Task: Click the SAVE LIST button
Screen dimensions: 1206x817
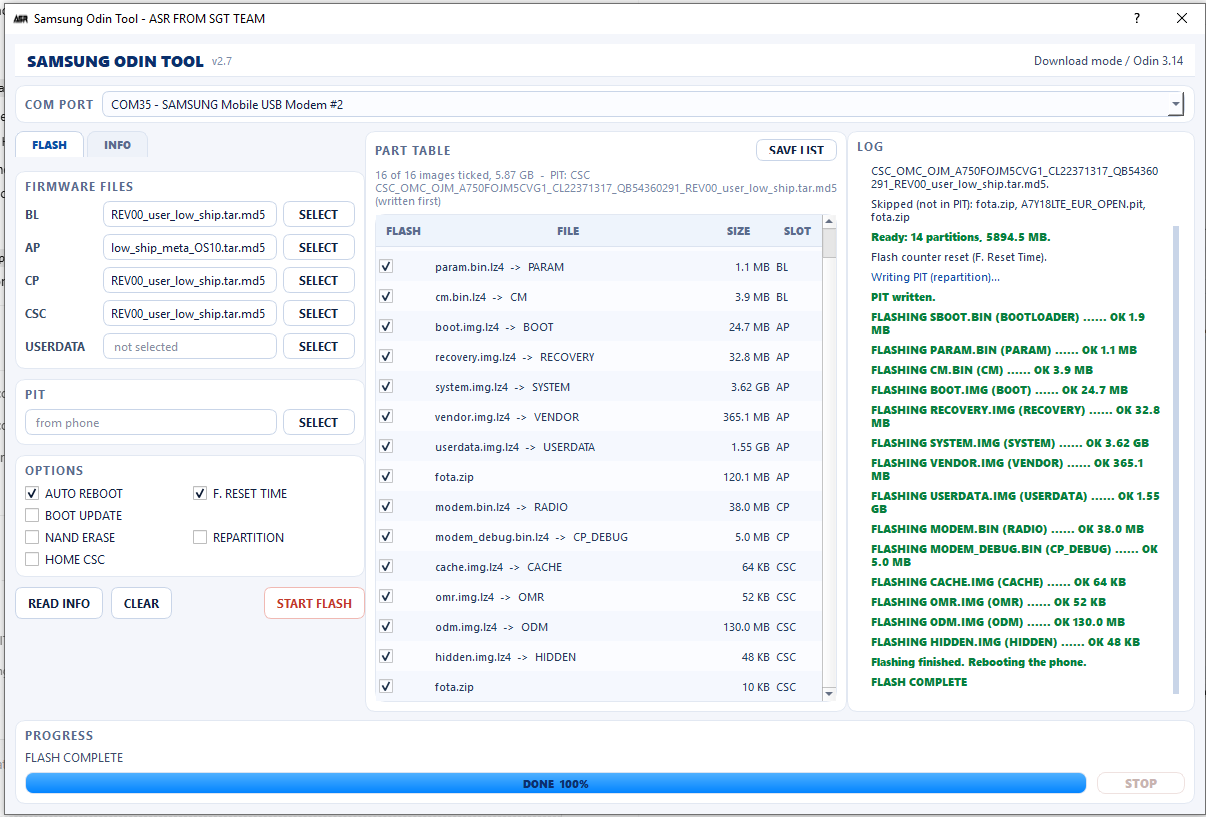Action: pos(796,150)
